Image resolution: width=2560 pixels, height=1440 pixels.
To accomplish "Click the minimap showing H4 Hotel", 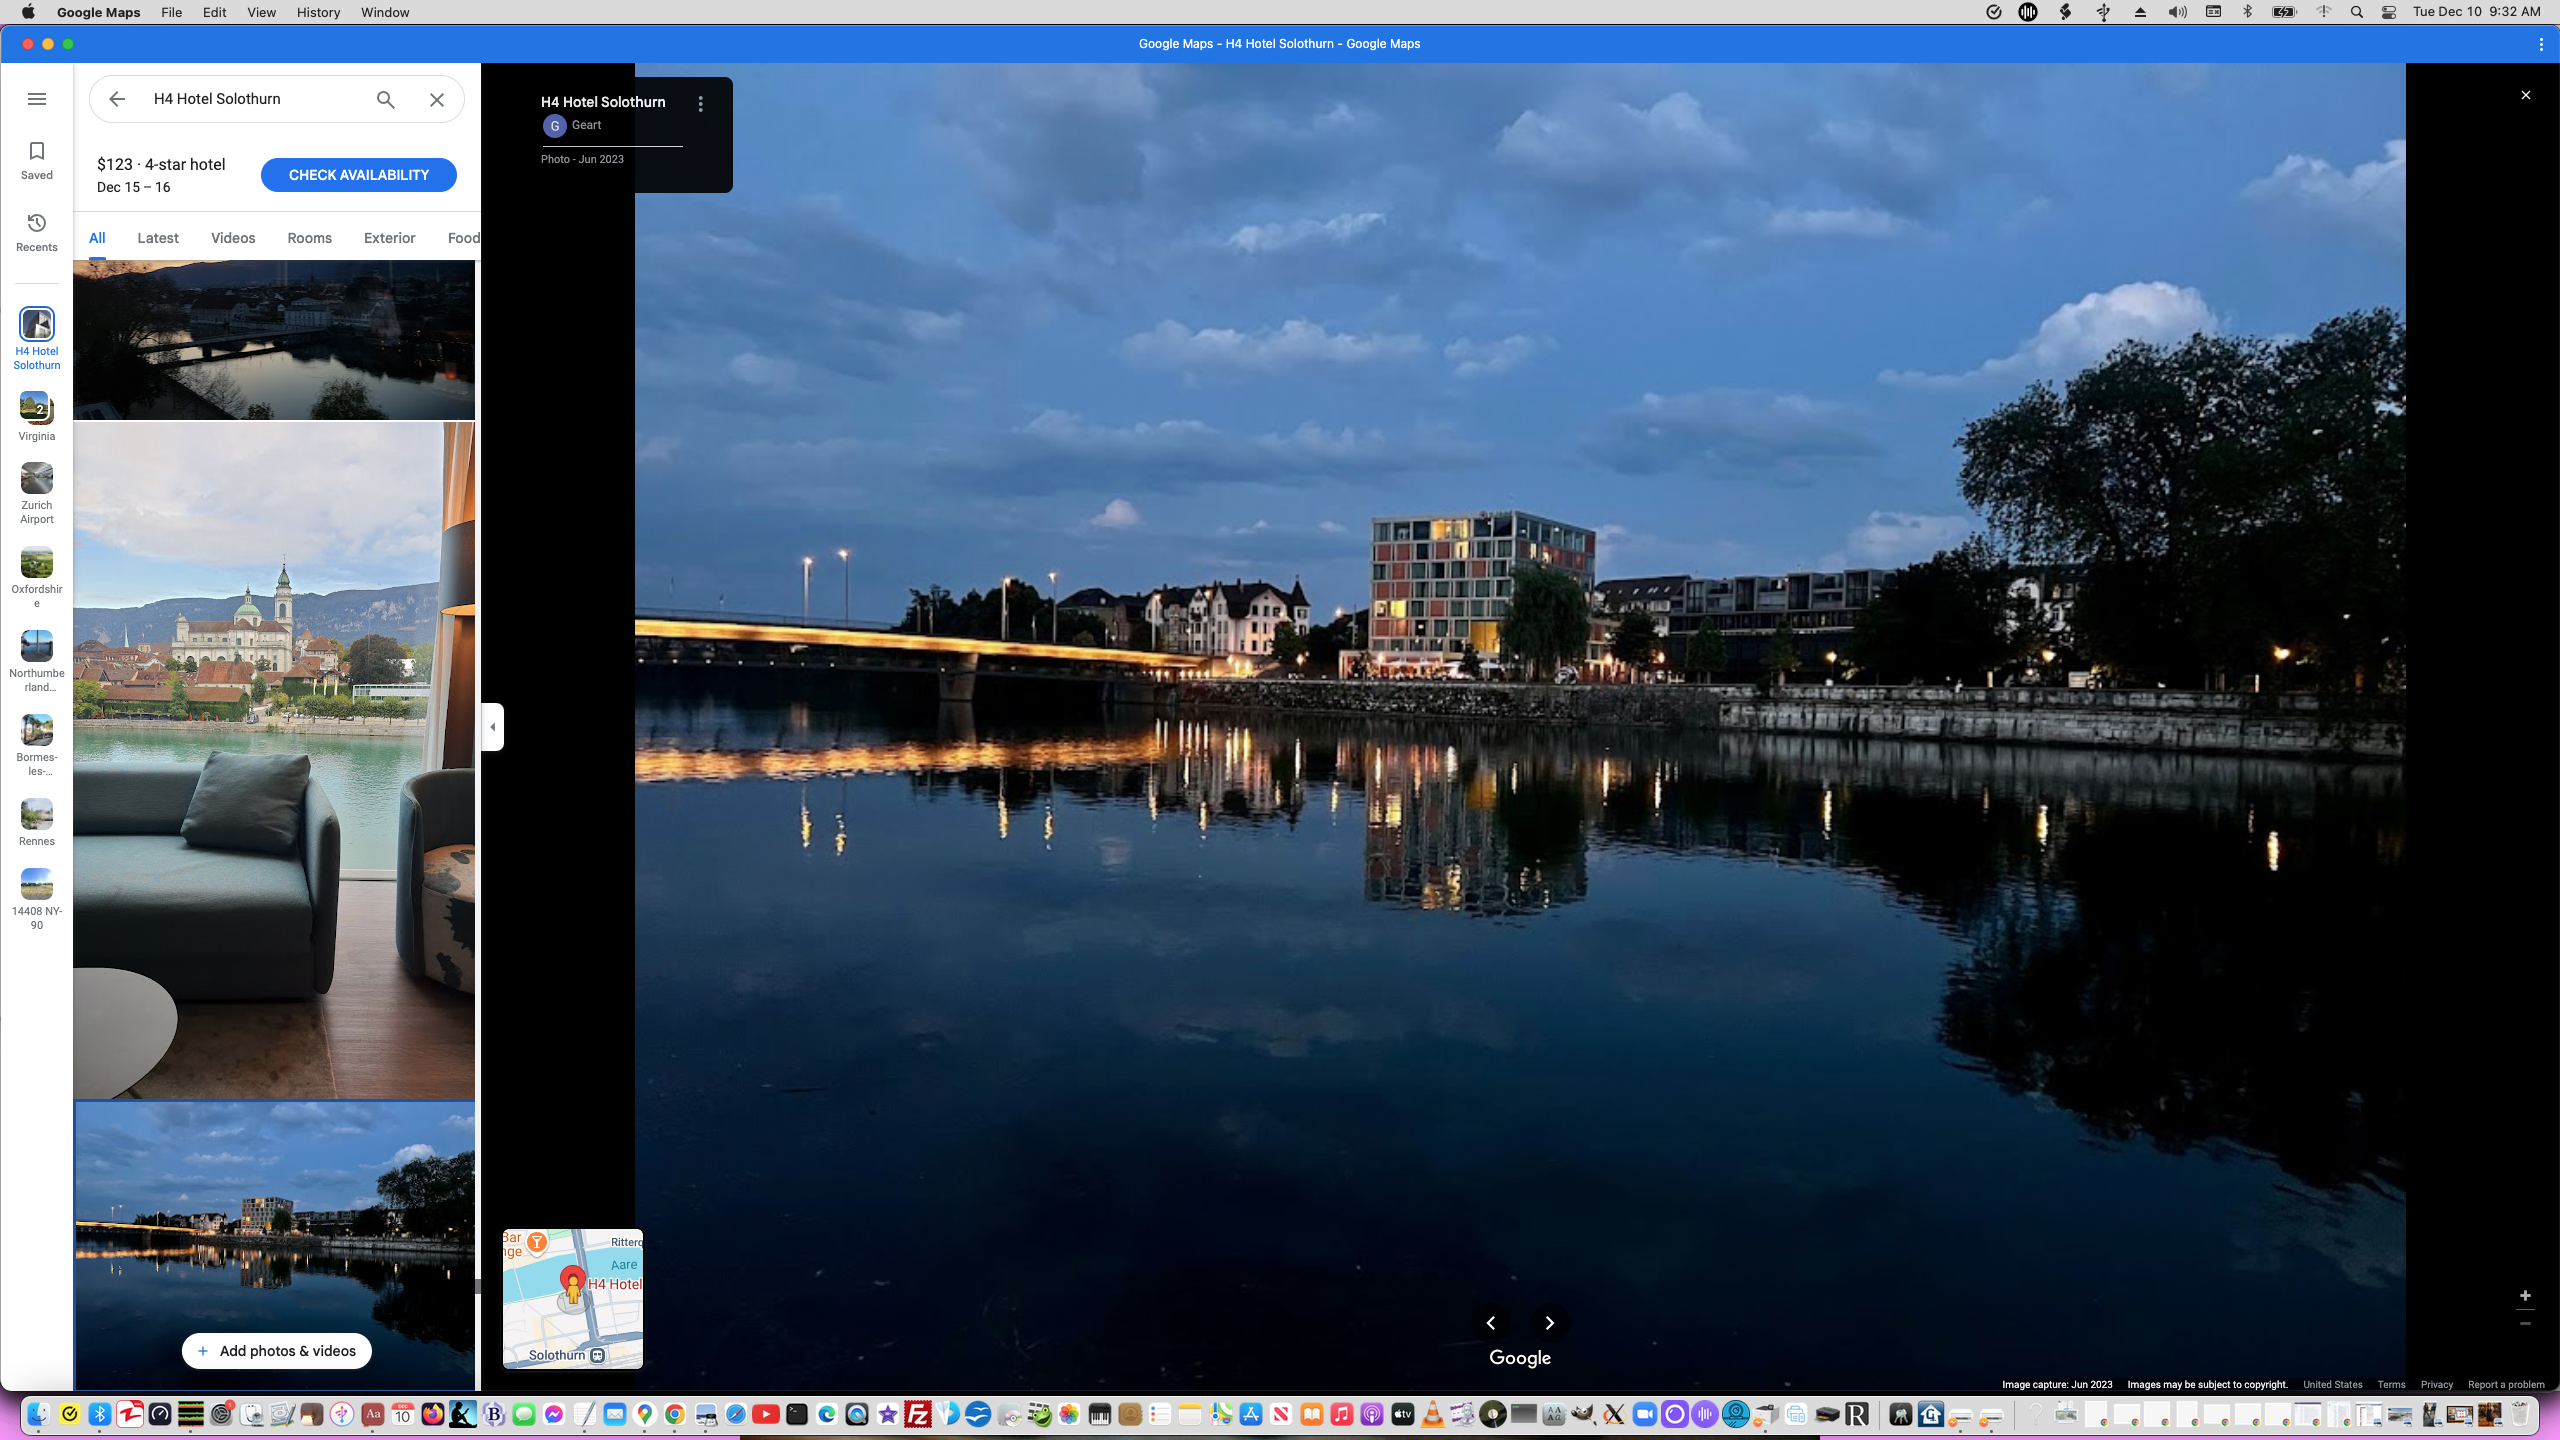I will coord(573,1298).
